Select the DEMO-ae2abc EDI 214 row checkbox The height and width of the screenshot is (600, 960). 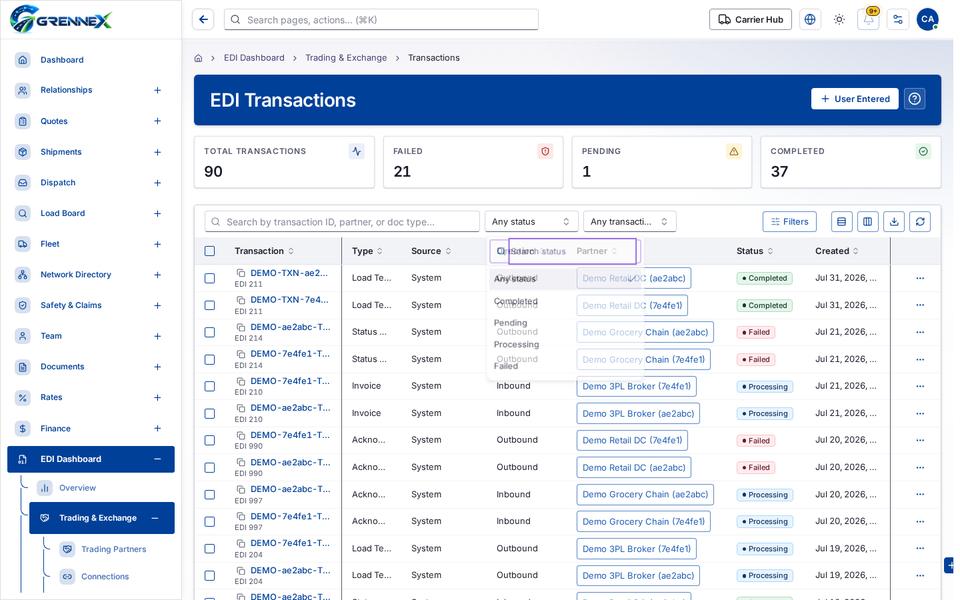pyautogui.click(x=210, y=332)
